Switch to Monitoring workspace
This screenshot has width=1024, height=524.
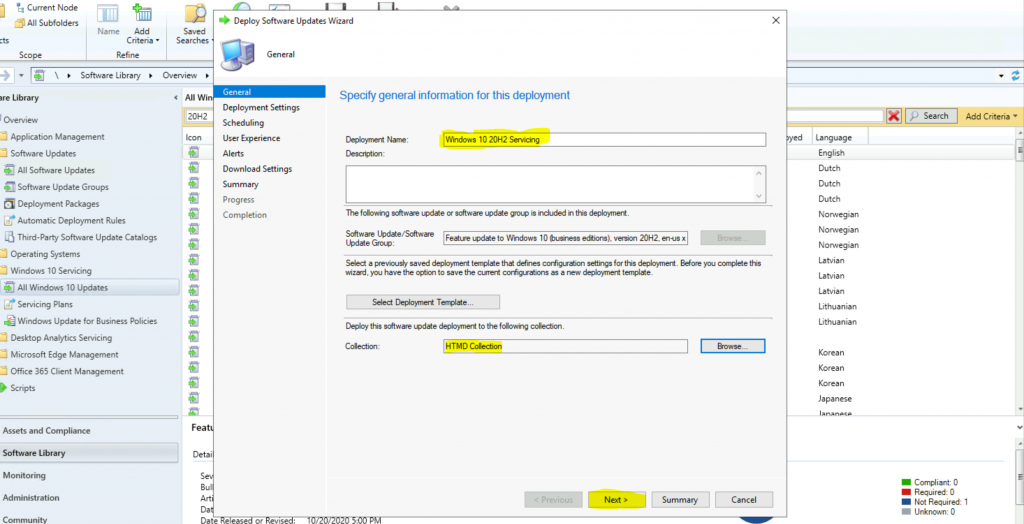[x=89, y=475]
